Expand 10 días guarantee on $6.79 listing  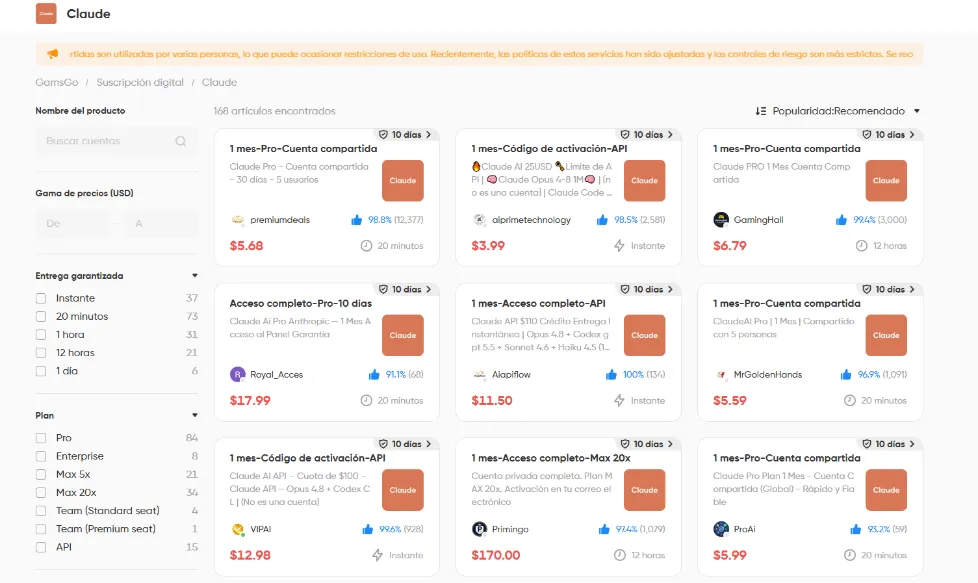click(x=888, y=135)
